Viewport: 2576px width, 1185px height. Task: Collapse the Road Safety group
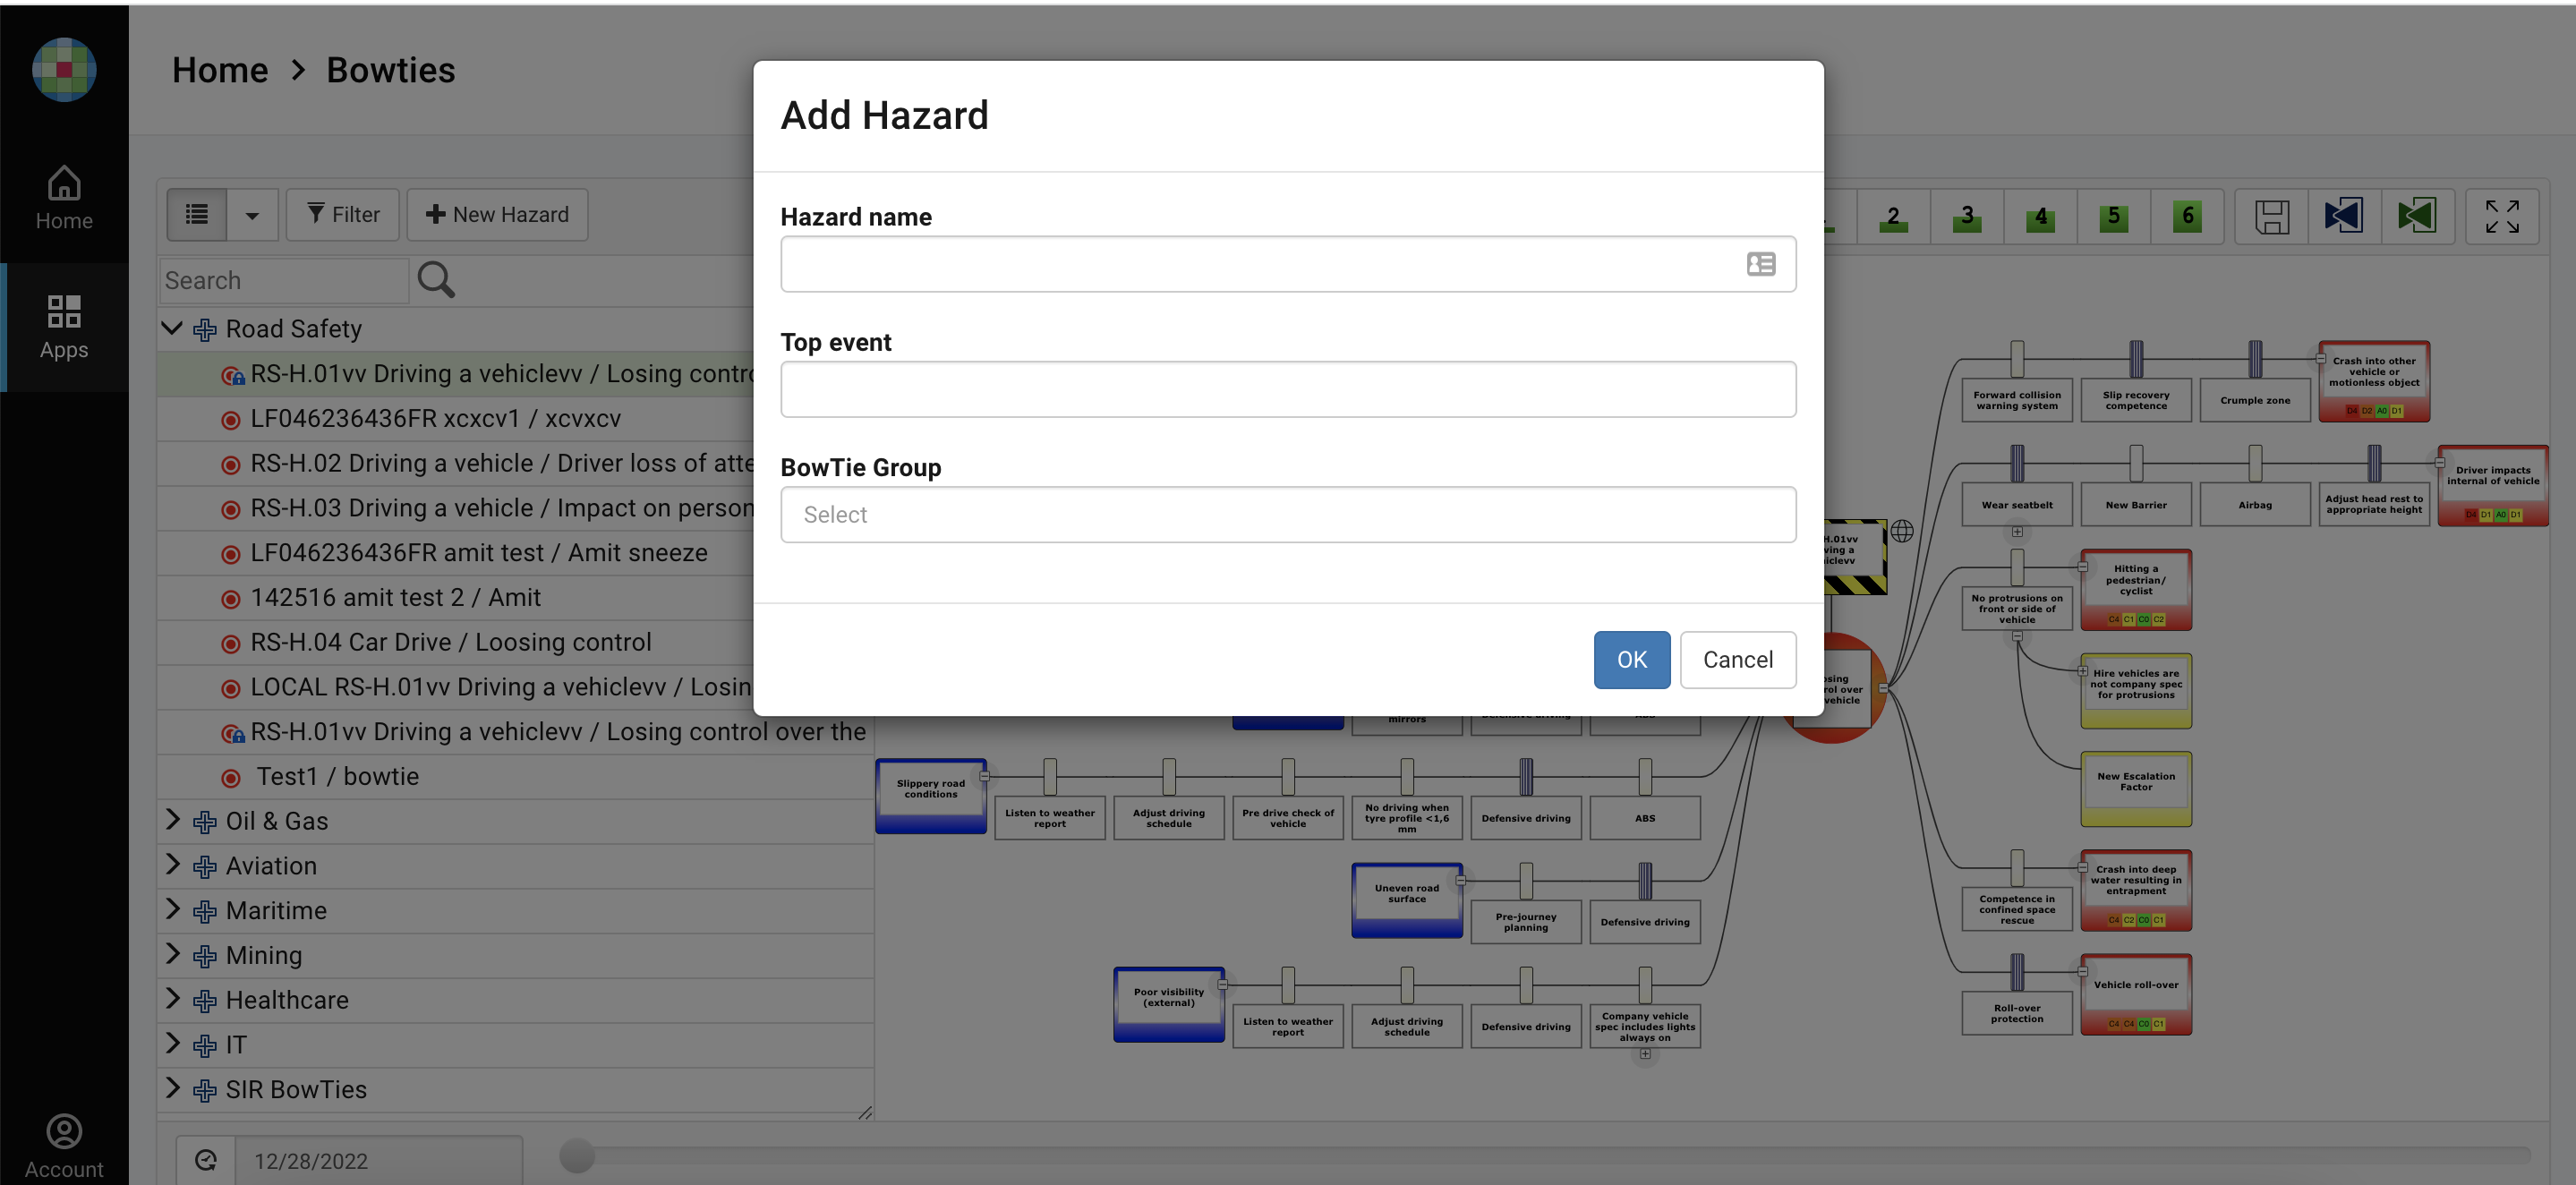pyautogui.click(x=172, y=328)
